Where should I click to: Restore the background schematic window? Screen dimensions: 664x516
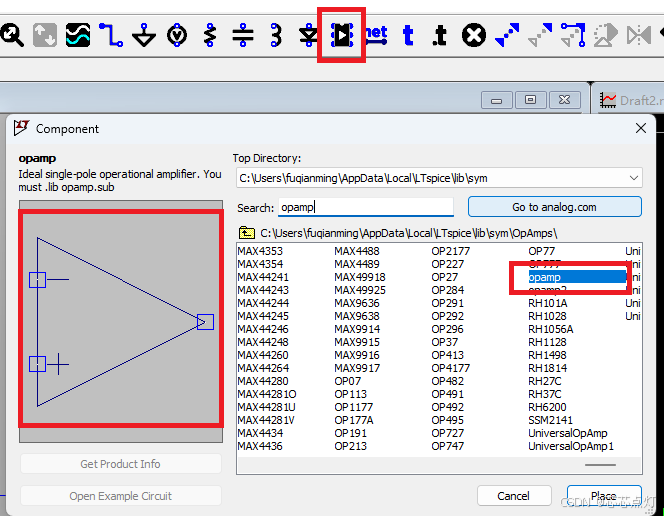pos(530,100)
